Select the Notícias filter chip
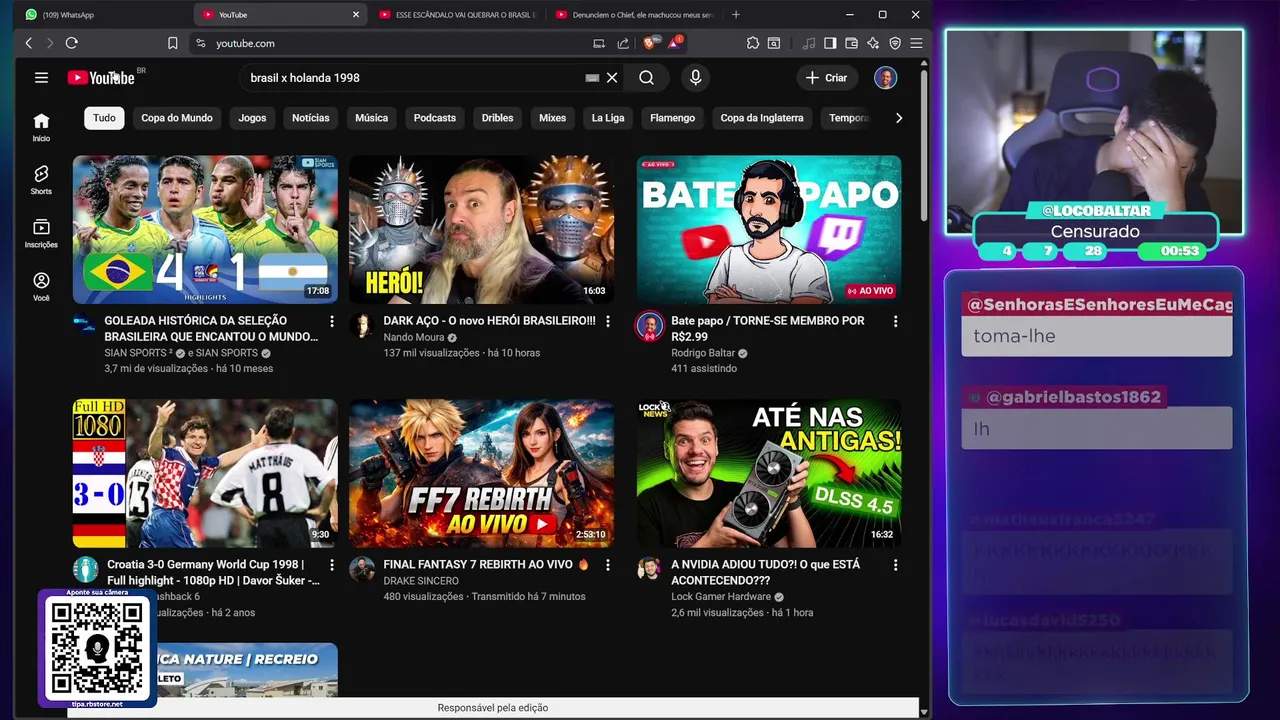Image resolution: width=1280 pixels, height=720 pixels. (x=310, y=118)
